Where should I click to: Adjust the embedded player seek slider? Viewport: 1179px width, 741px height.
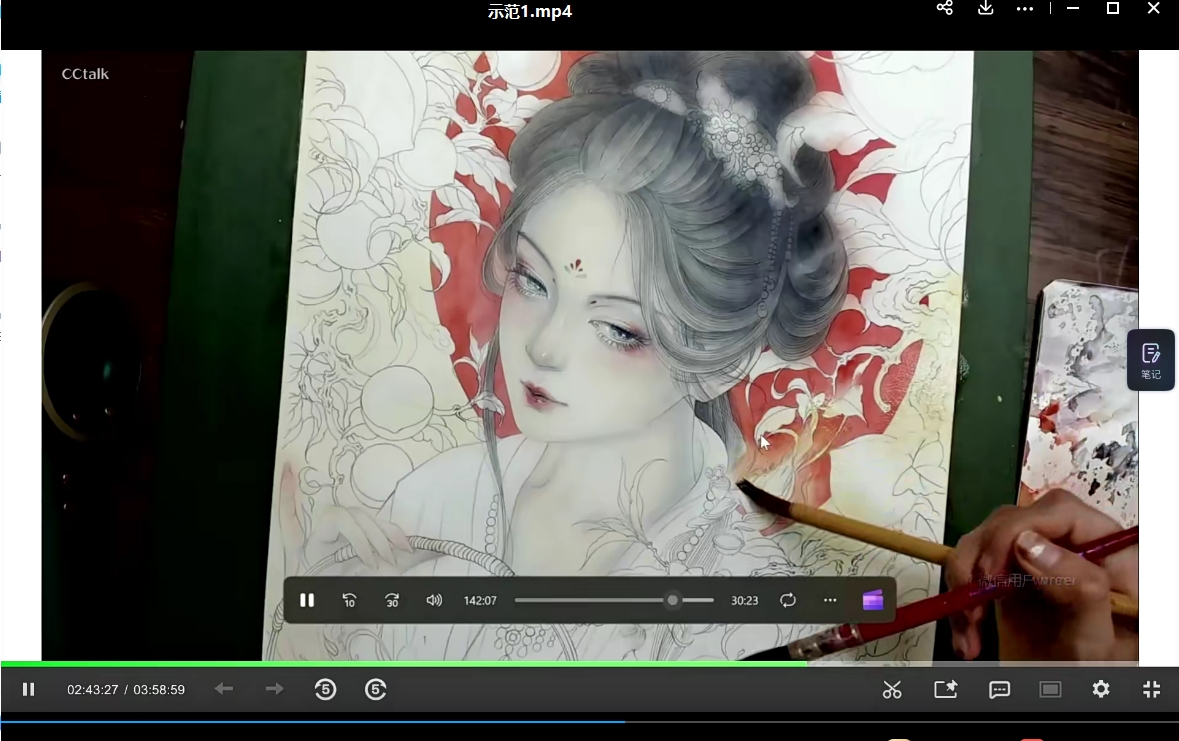pyautogui.click(x=614, y=600)
